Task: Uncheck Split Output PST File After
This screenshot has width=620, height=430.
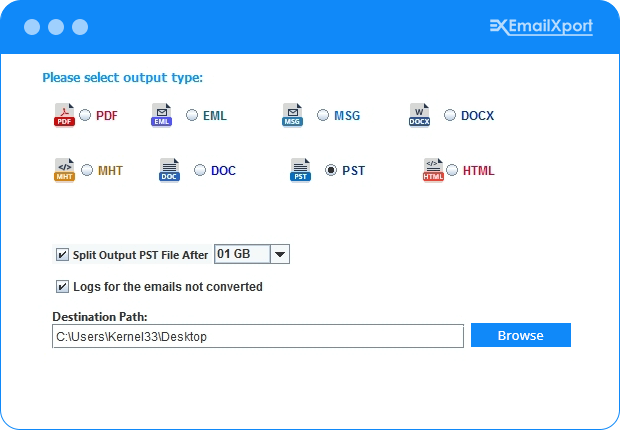Action: click(x=63, y=254)
